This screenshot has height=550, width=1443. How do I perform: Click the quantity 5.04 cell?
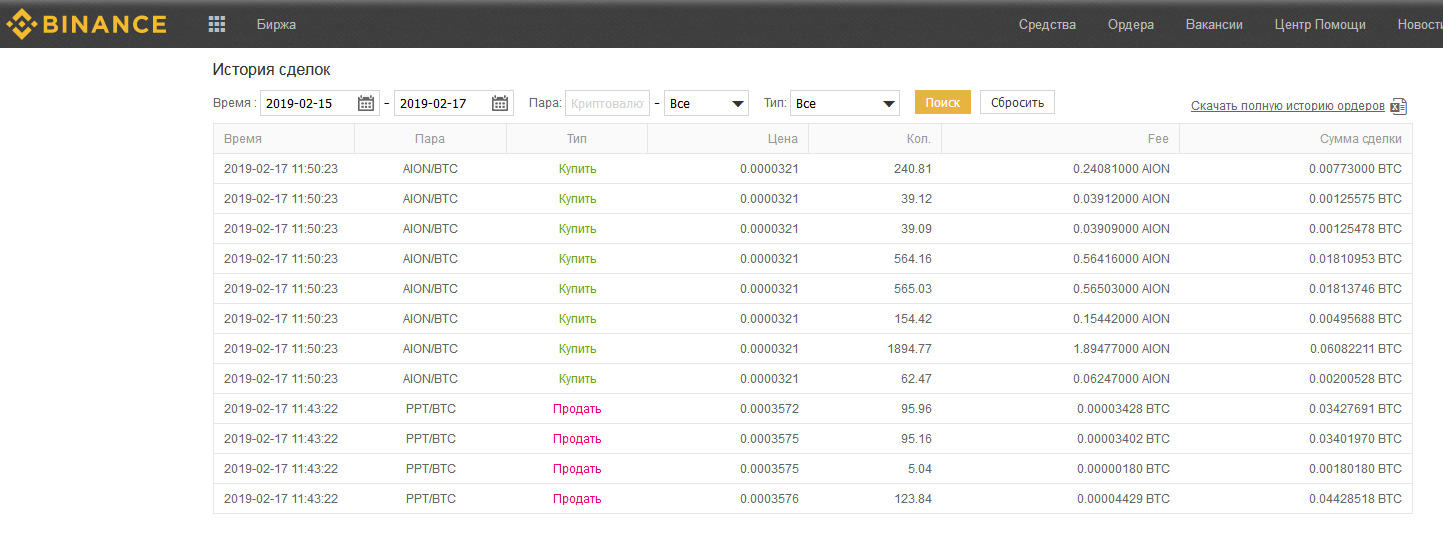point(919,469)
